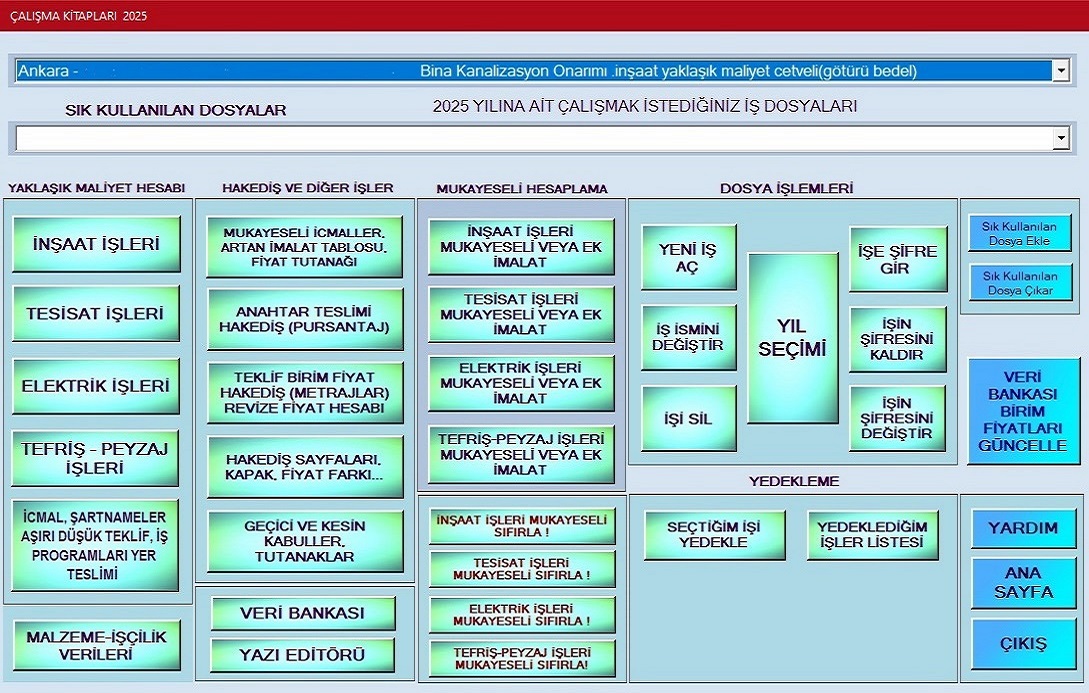This screenshot has height=693, width=1089.
Task: Open ANAHTAR TESLİMİ HAKEDİŞ (PURSANTAJ)
Action: [304, 319]
